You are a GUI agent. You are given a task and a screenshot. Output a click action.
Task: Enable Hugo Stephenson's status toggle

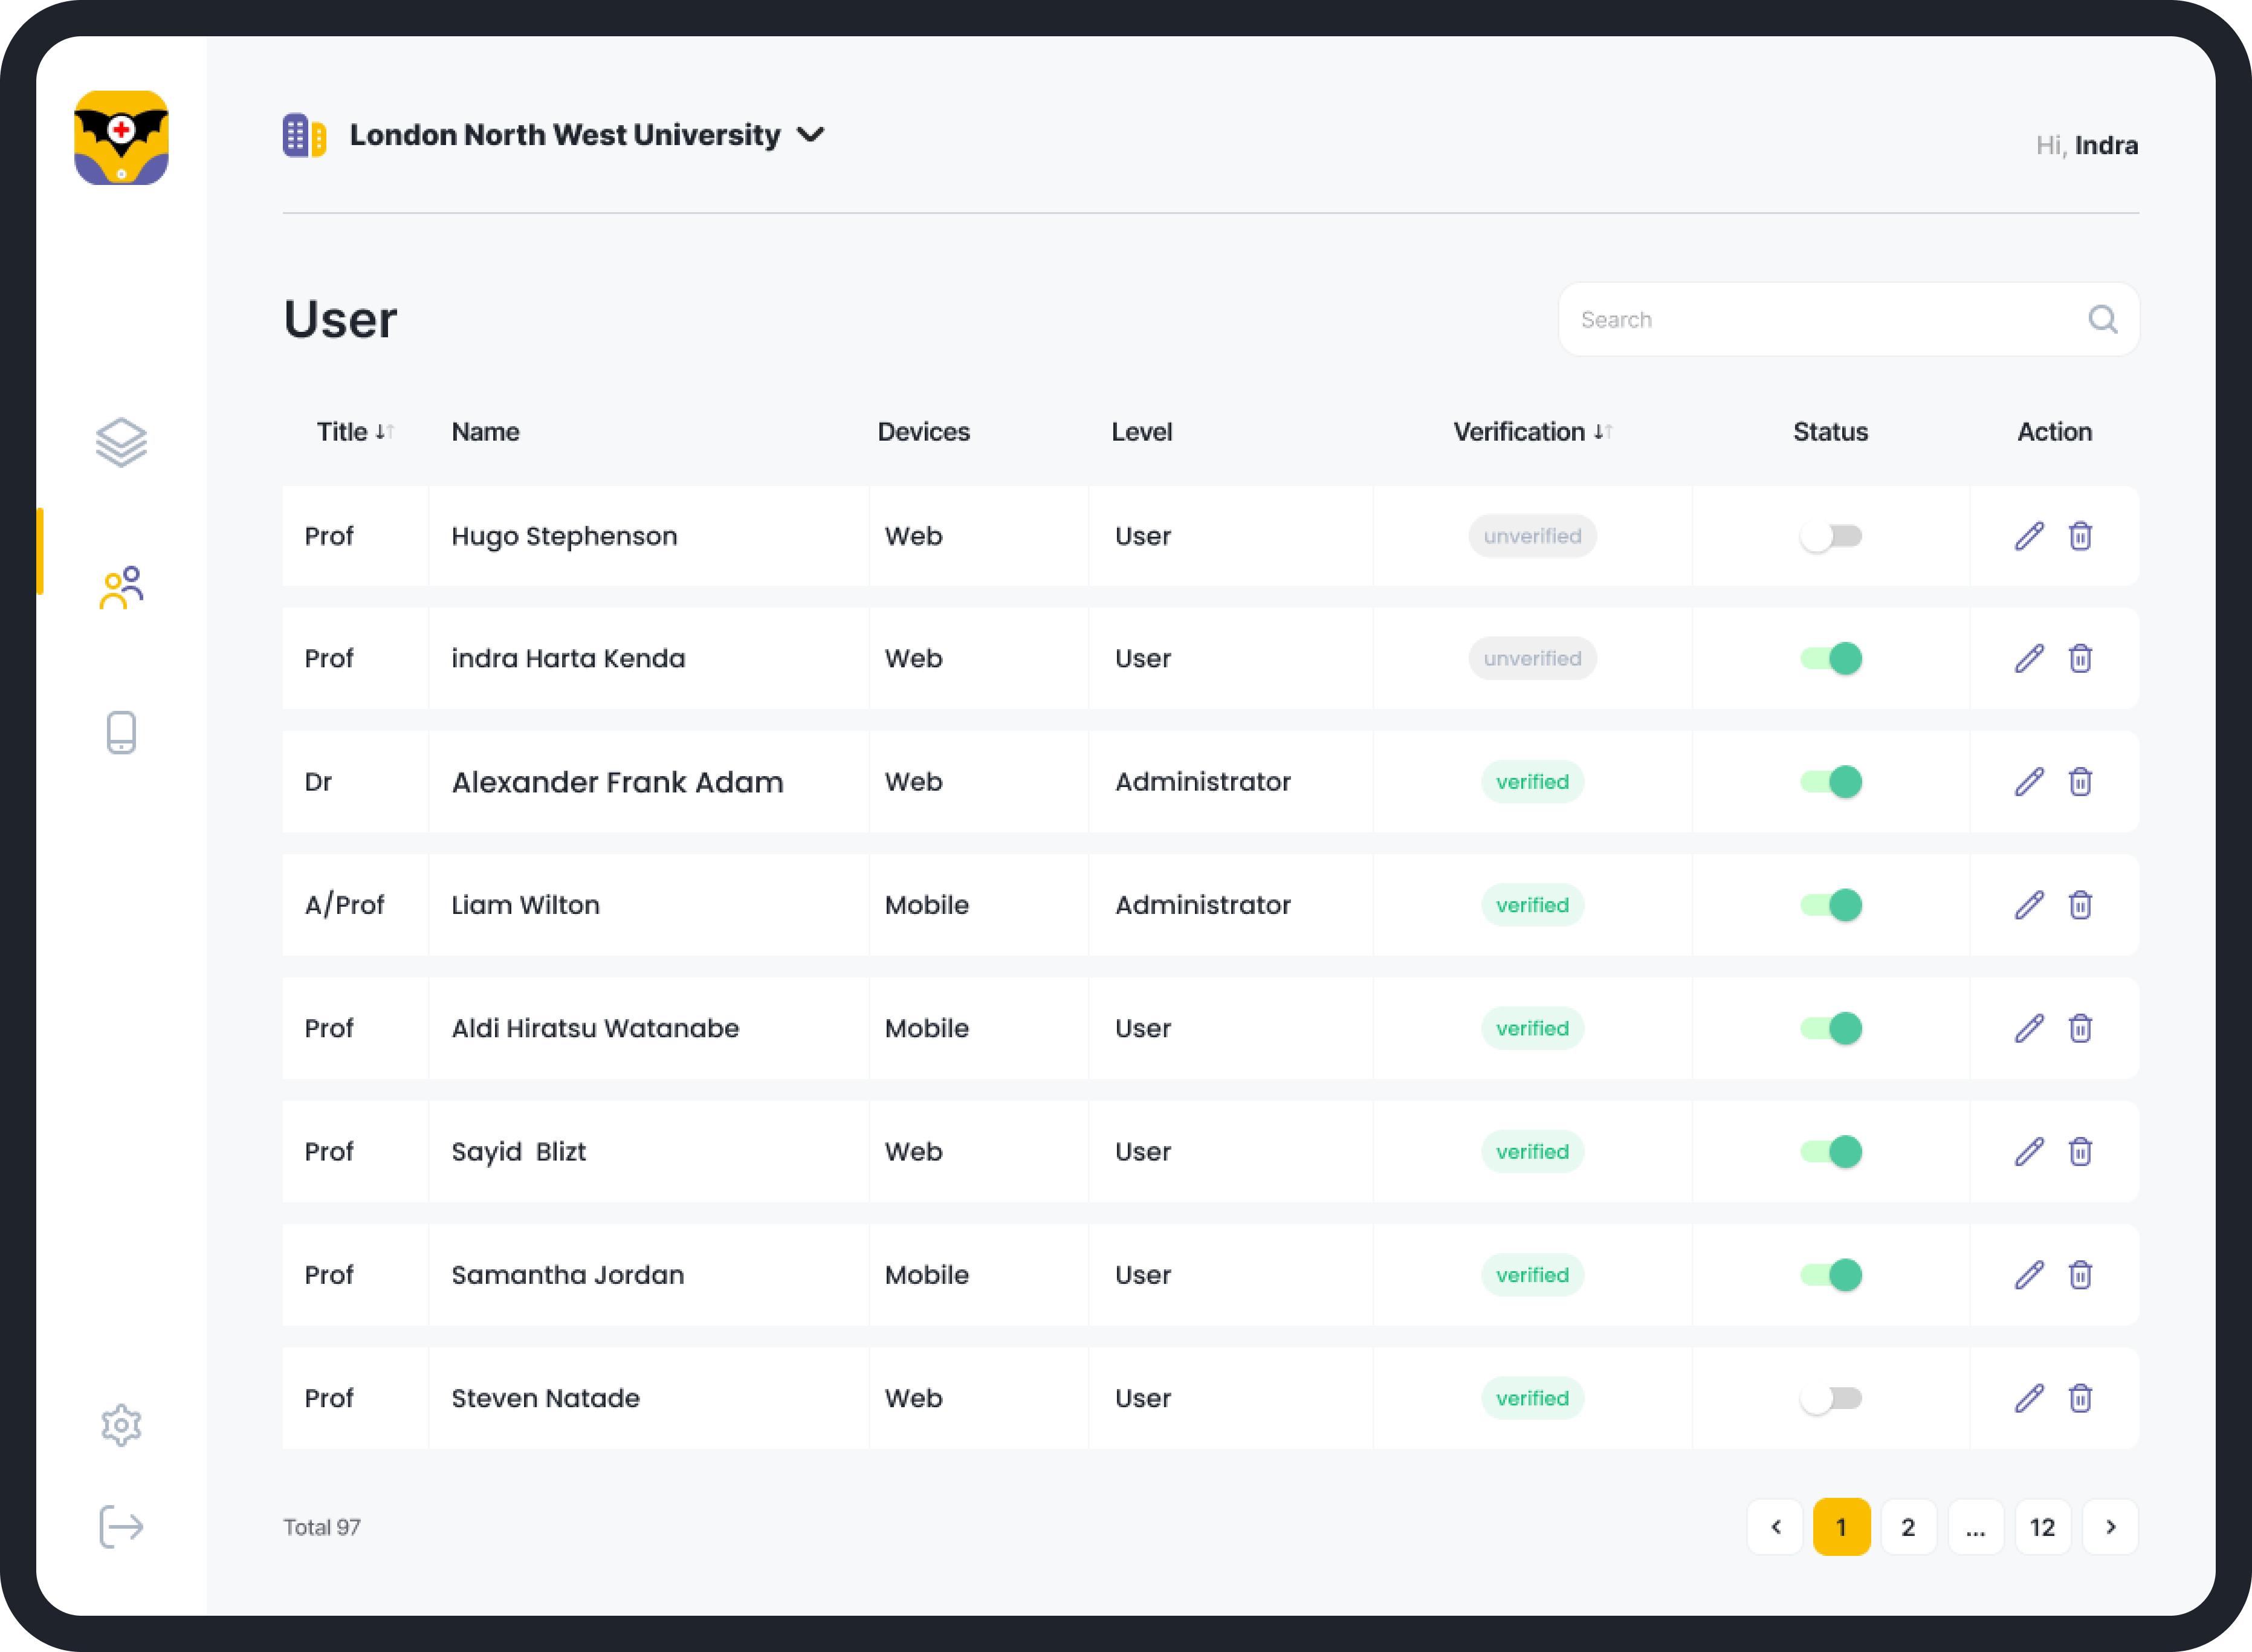coord(1830,536)
